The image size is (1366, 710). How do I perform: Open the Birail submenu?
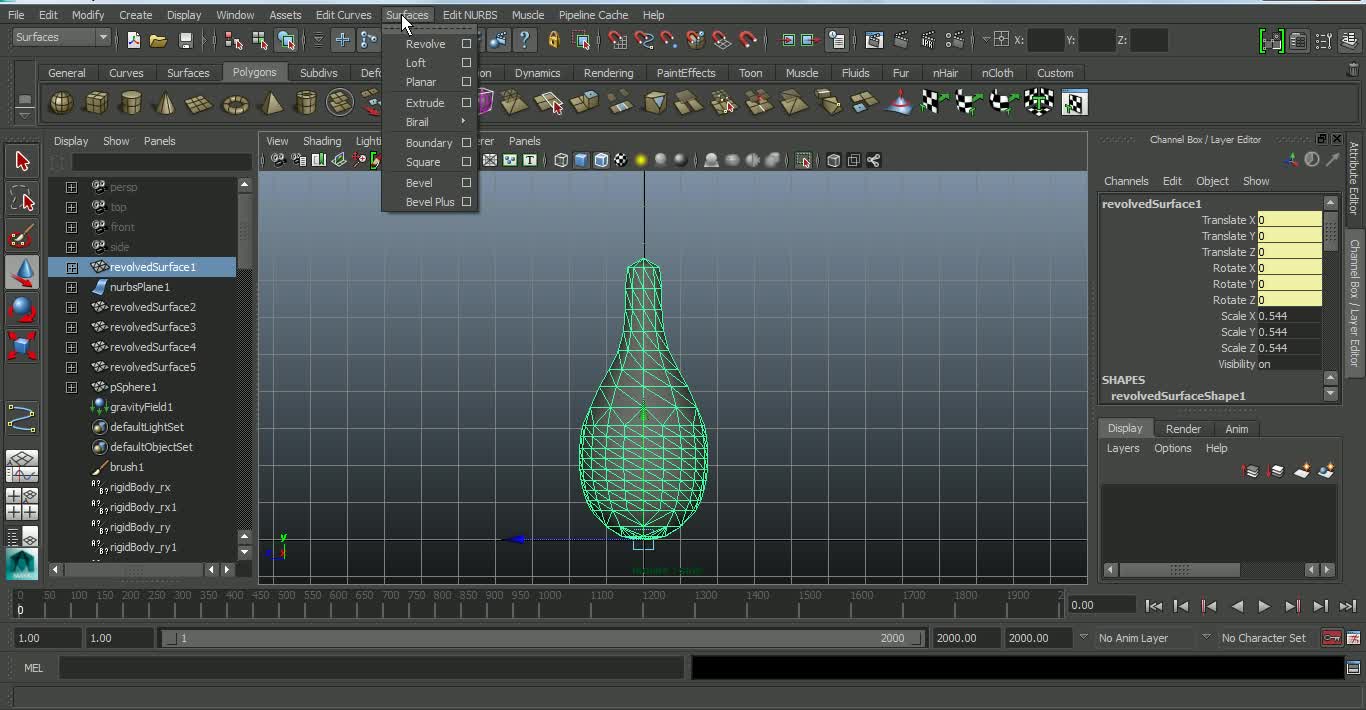(x=429, y=122)
